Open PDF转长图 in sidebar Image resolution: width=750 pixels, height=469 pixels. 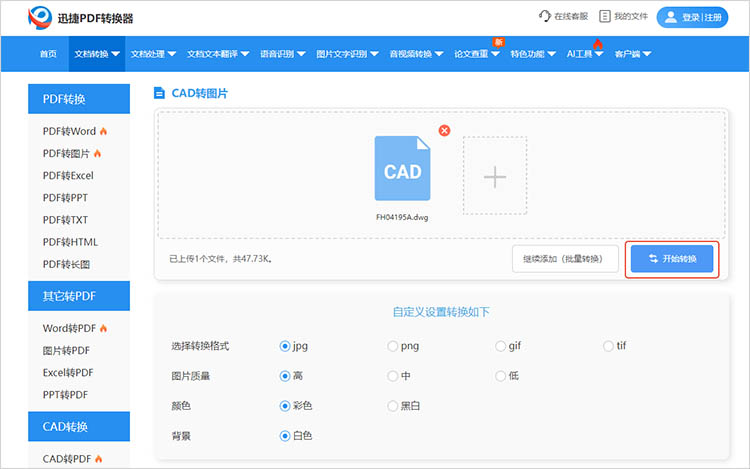coord(66,264)
